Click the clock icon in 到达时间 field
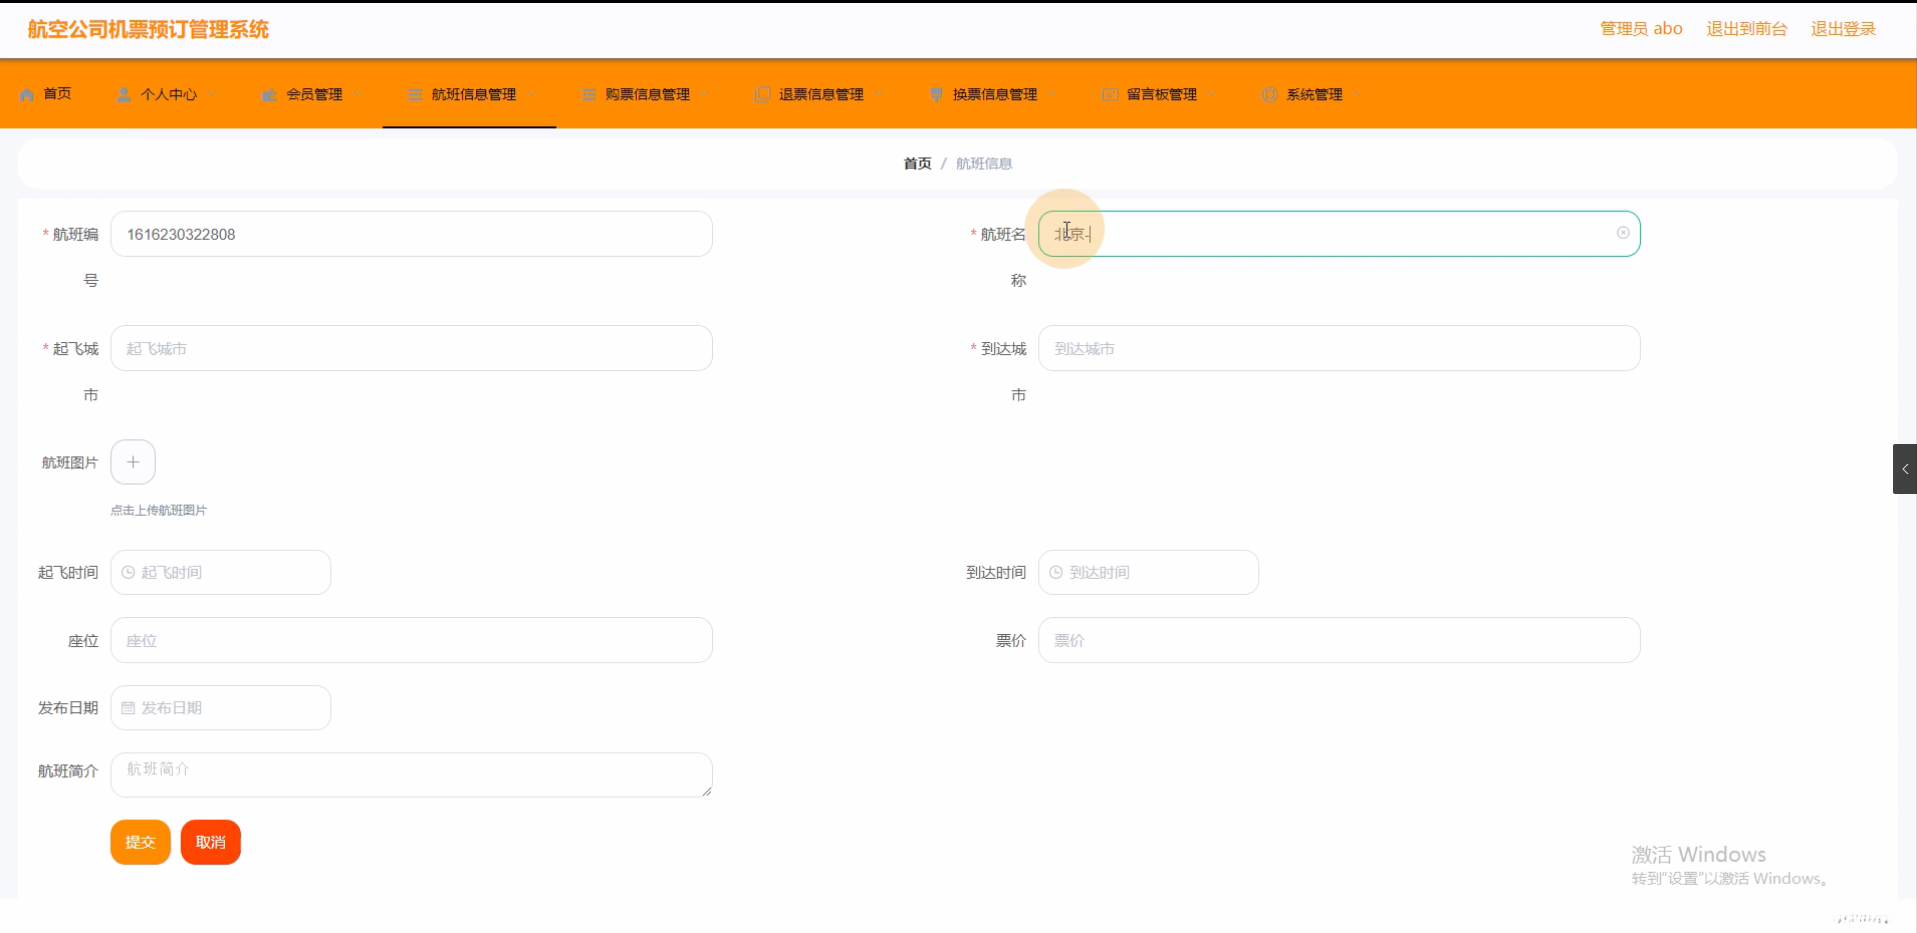Screen dimensions: 1917x933 pyautogui.click(x=1056, y=572)
